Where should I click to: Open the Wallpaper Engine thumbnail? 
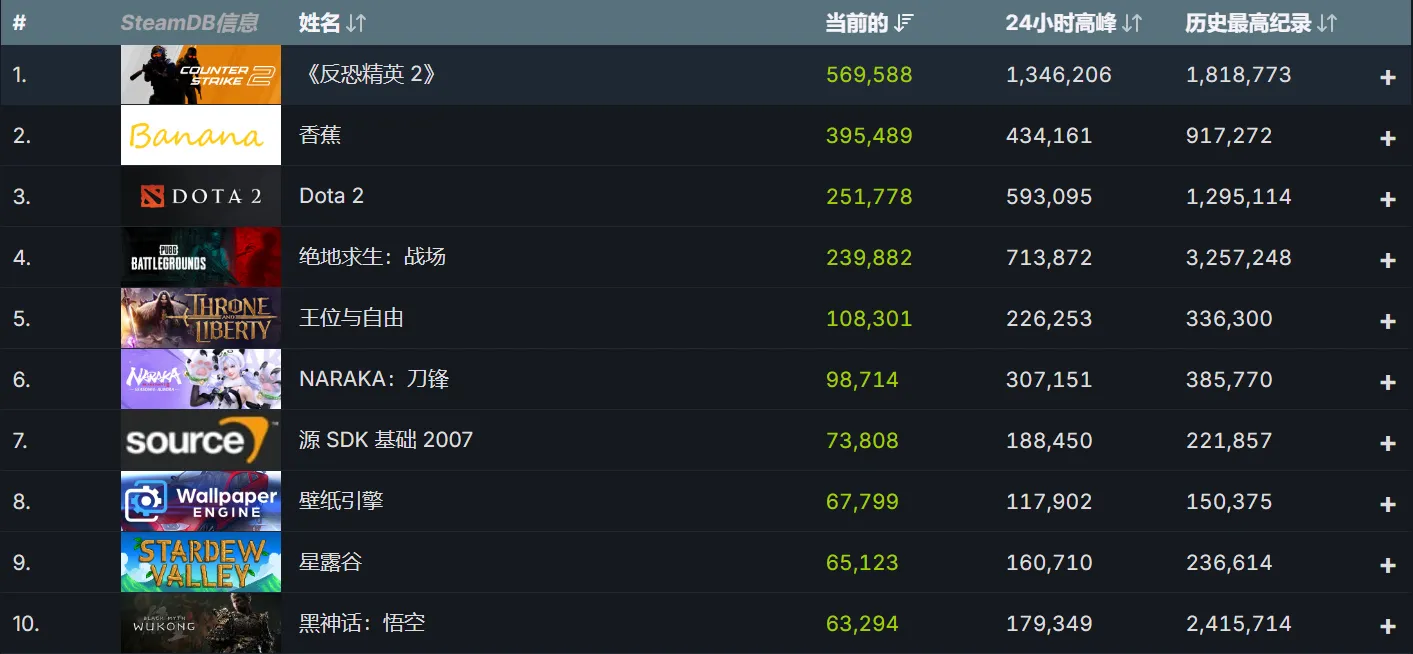[x=201, y=502]
